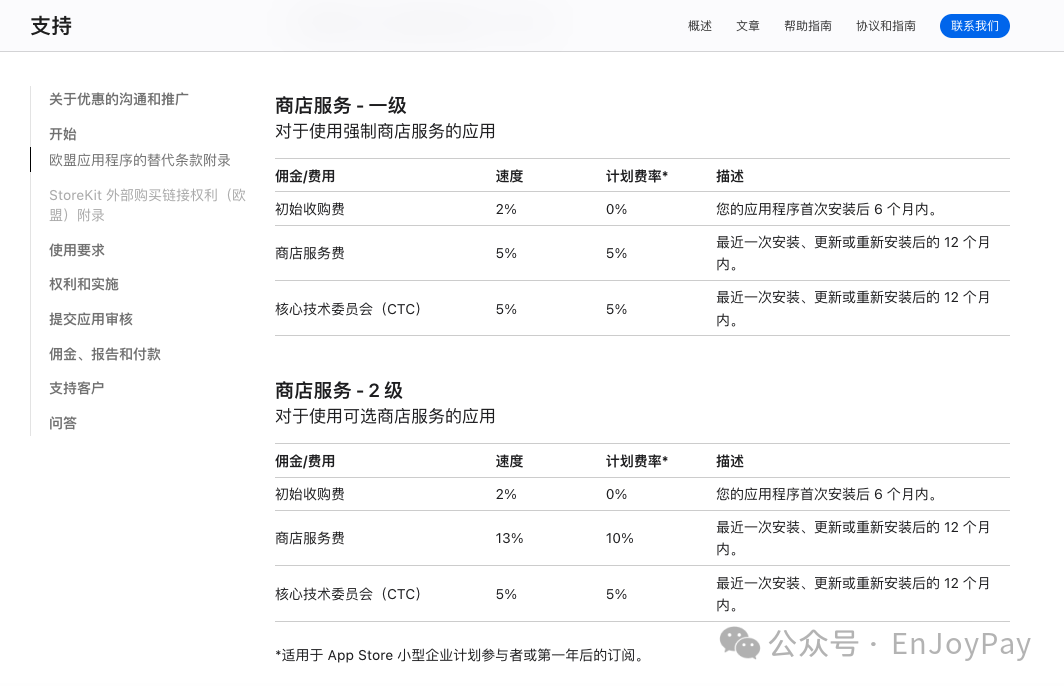Open the StoreKit 外部购买链接权利 sidebar link
Image resolution: width=1064 pixels, height=686 pixels.
tap(147, 205)
